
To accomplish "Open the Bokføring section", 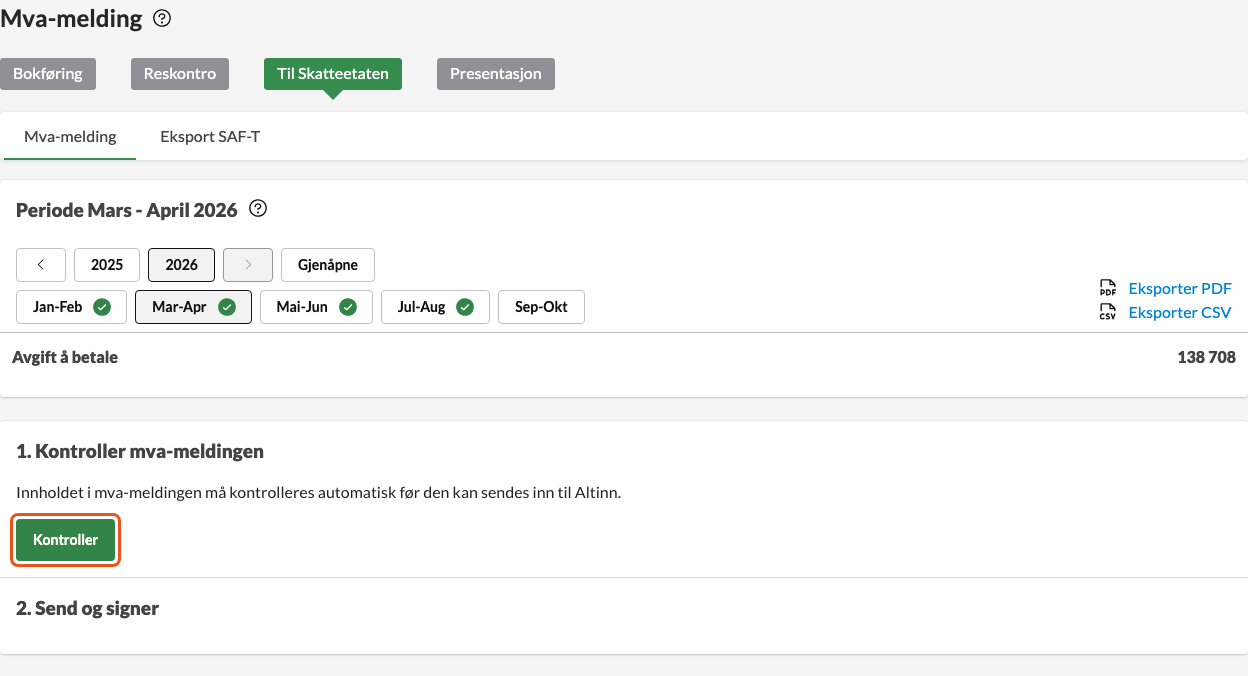I will (48, 74).
